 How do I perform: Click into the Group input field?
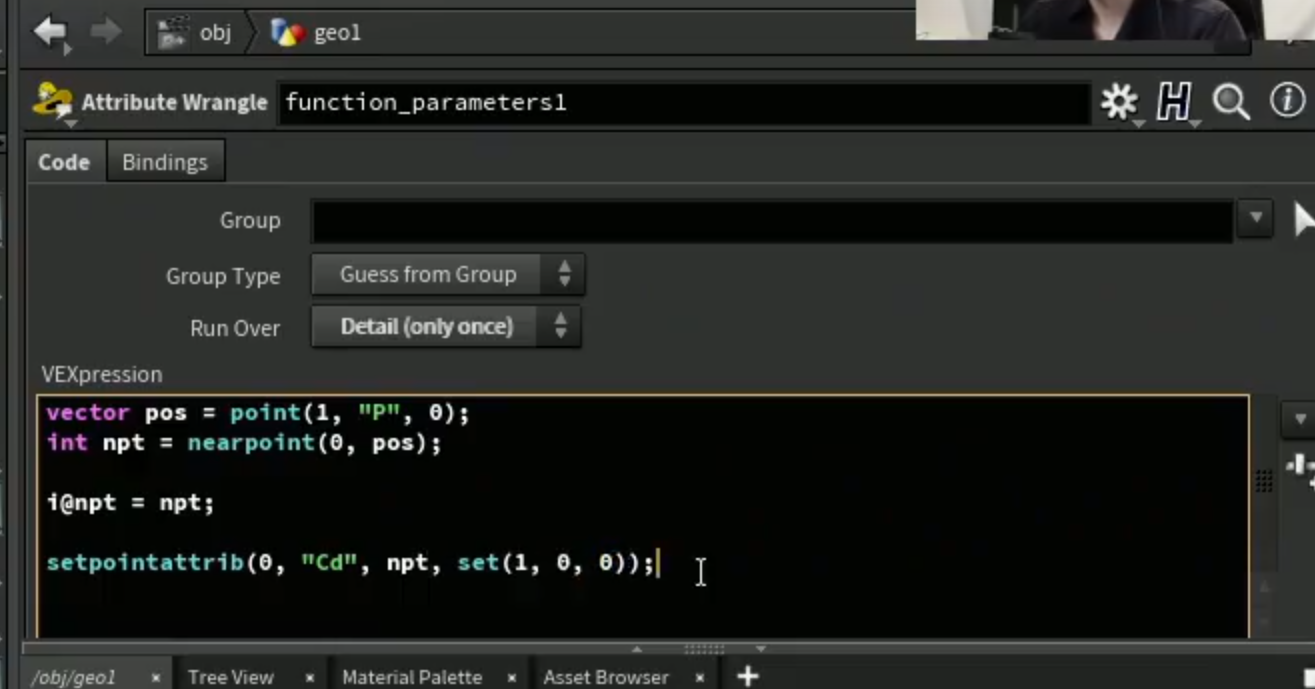point(772,220)
